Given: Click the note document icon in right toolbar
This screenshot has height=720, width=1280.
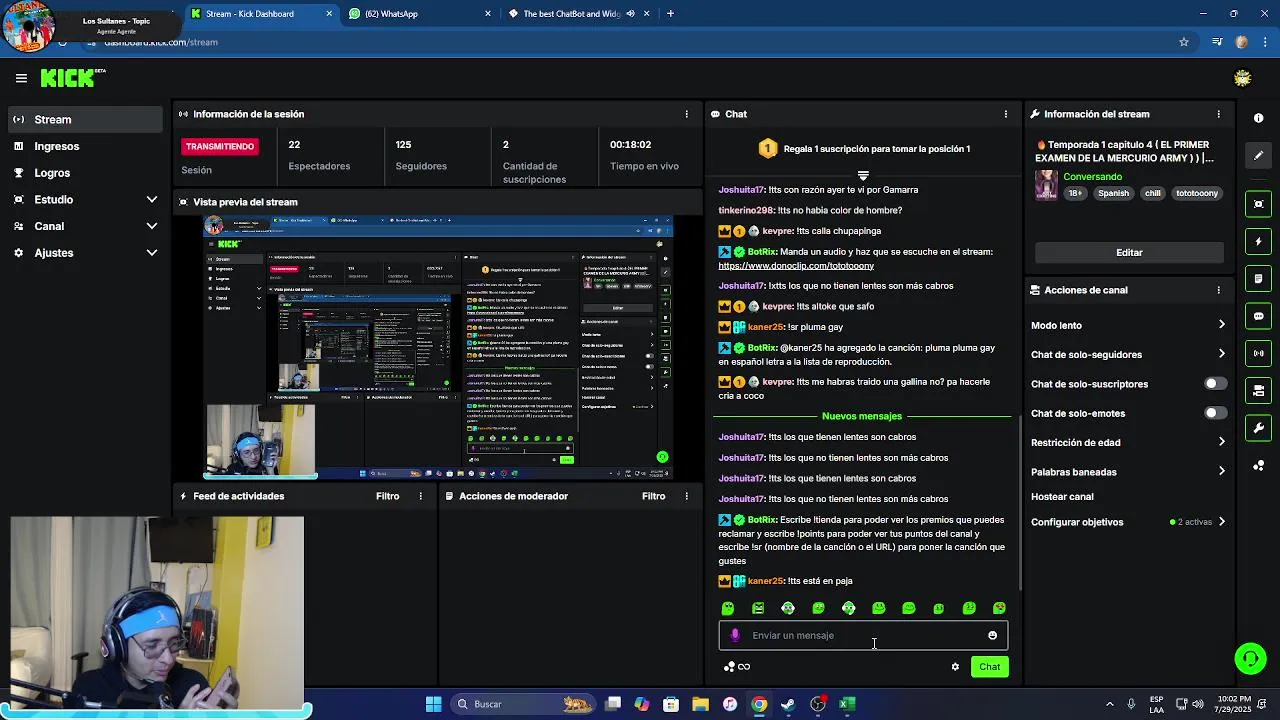Looking at the screenshot, I should [x=1258, y=279].
